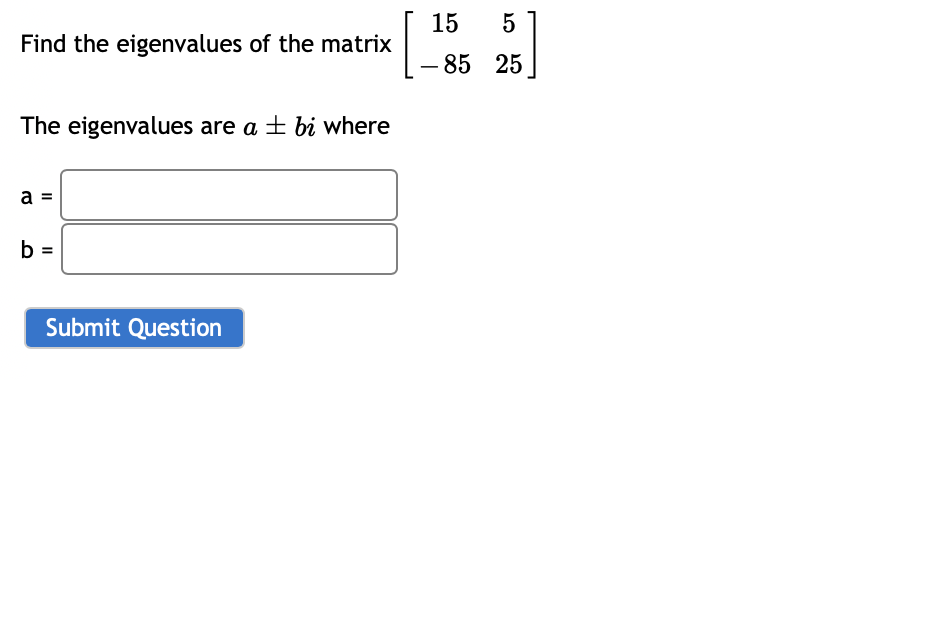Click the blue Submit Question button
This screenshot has width=928, height=634.
134,328
